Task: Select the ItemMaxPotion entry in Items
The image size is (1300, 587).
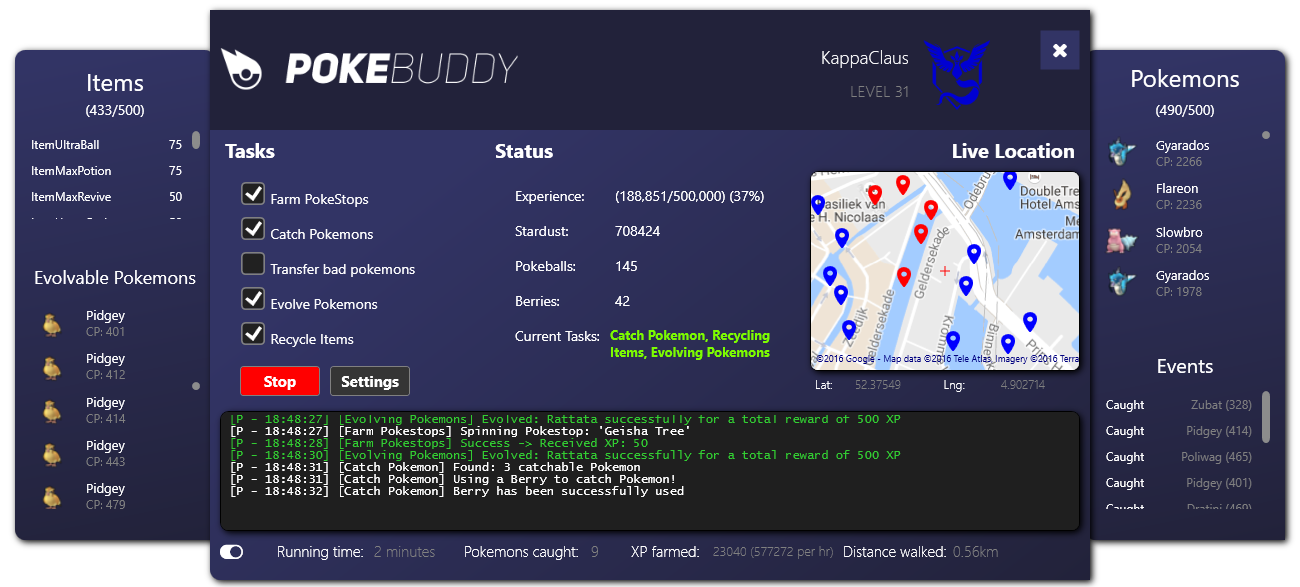Action: pyautogui.click(x=107, y=171)
